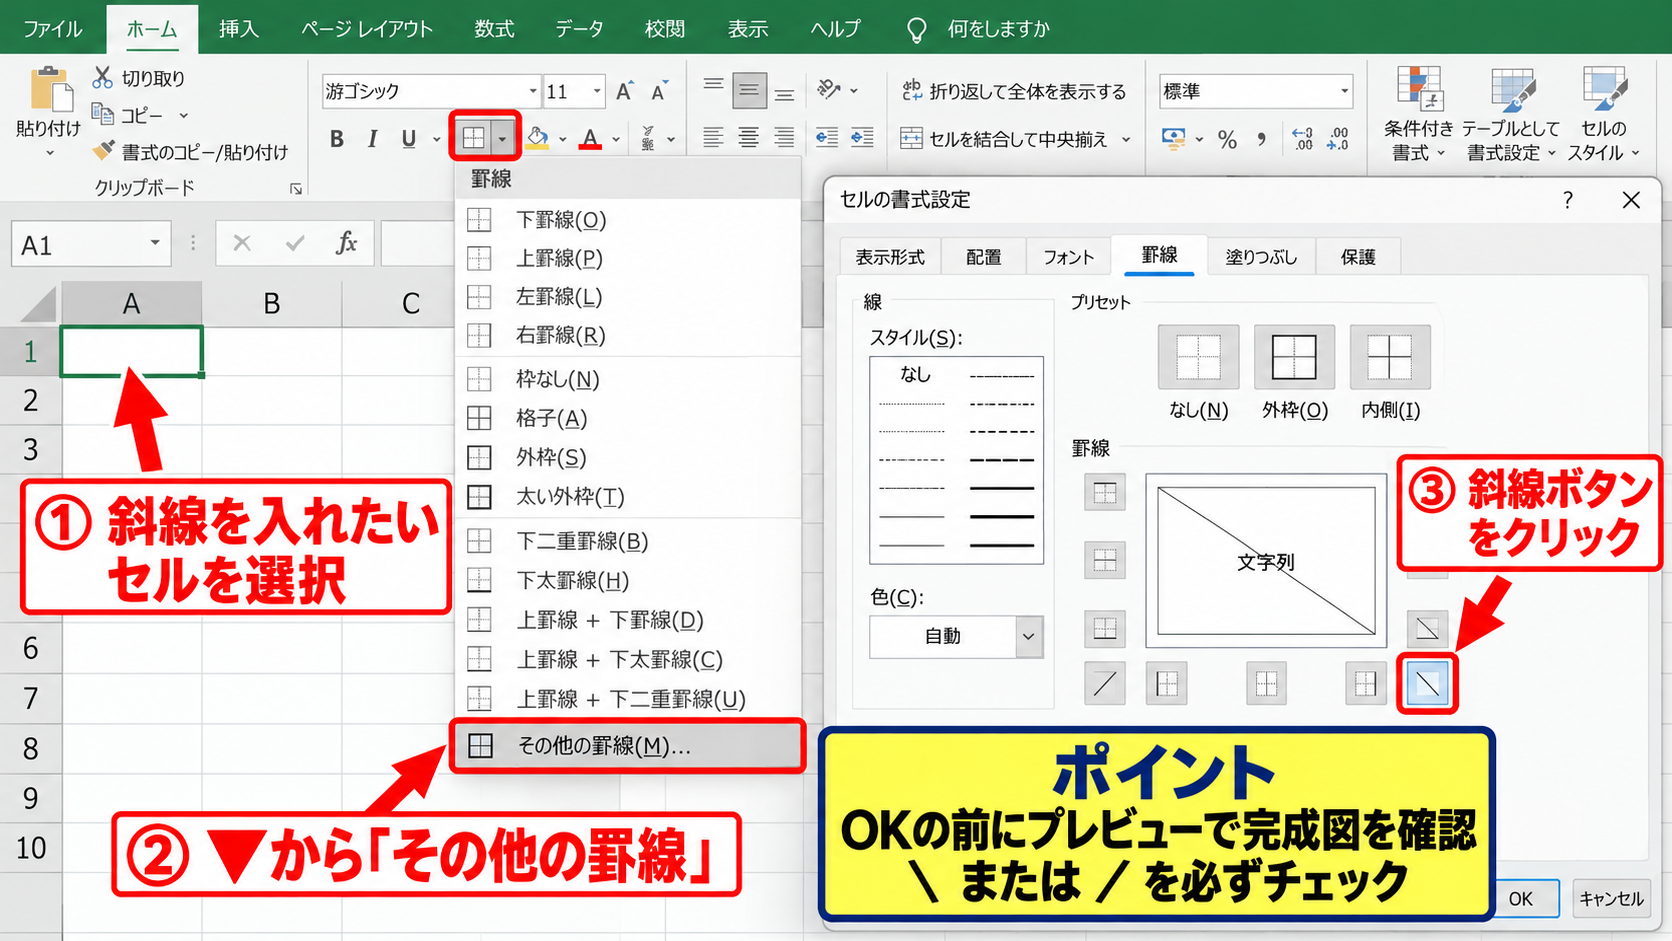Choose 格子(A) from border menu
The width and height of the screenshot is (1672, 941).
628,418
